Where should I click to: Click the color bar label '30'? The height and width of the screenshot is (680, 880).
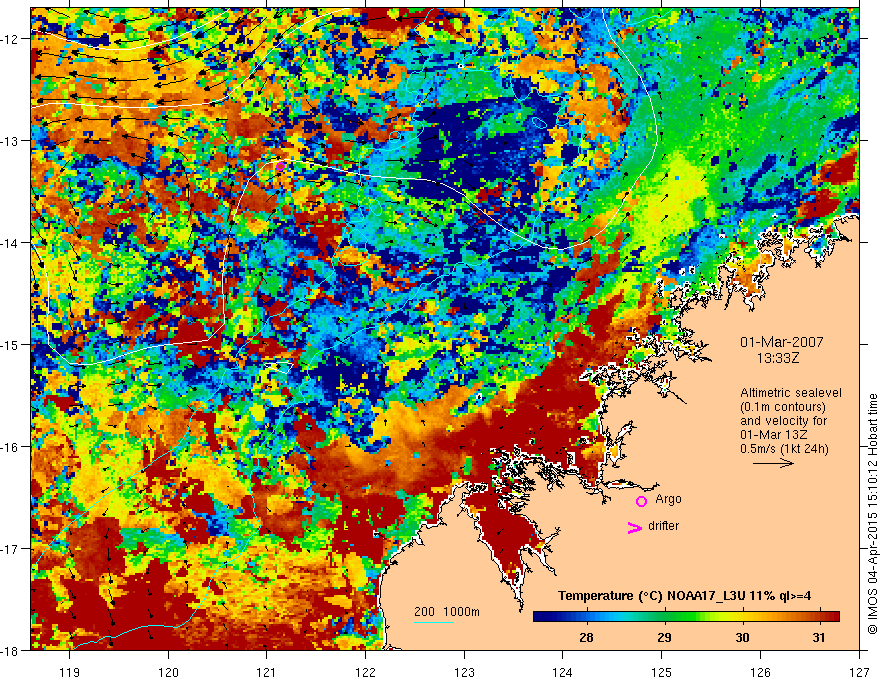[742, 637]
